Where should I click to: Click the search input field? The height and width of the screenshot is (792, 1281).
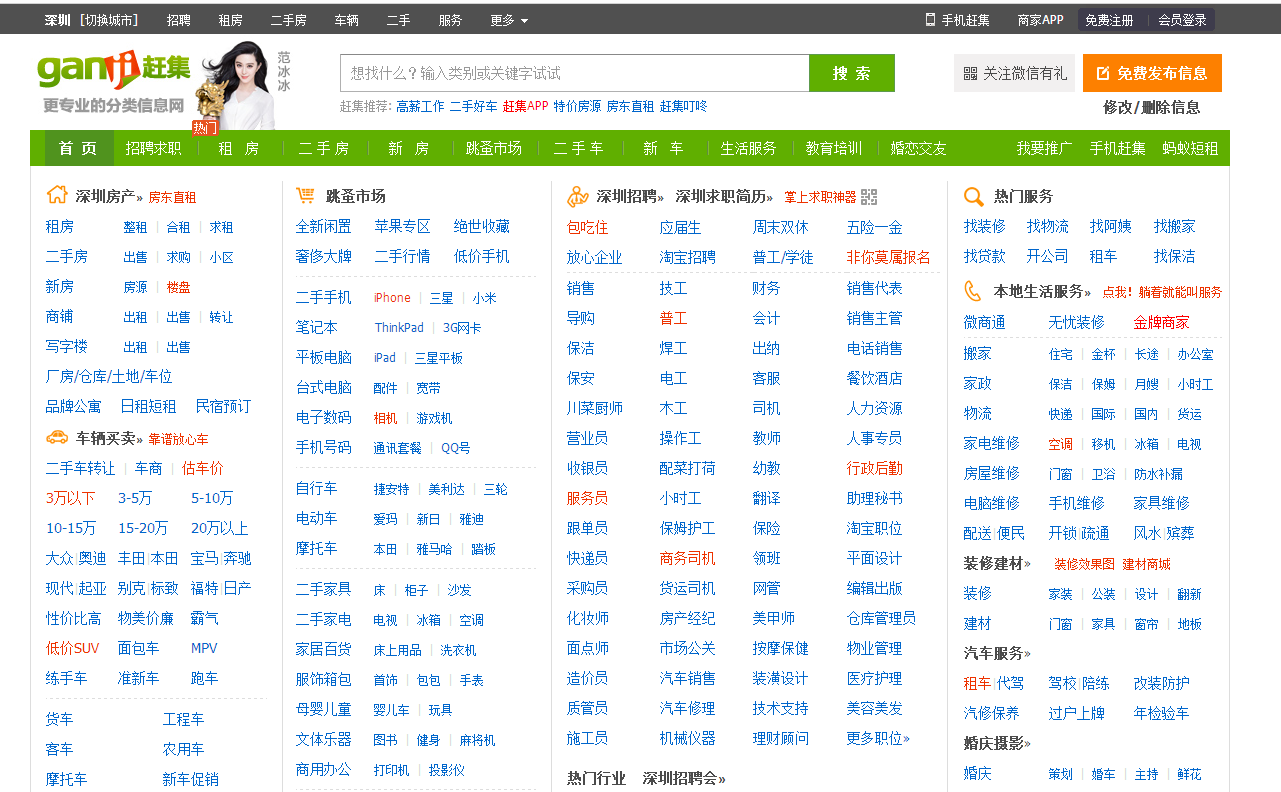(x=574, y=73)
